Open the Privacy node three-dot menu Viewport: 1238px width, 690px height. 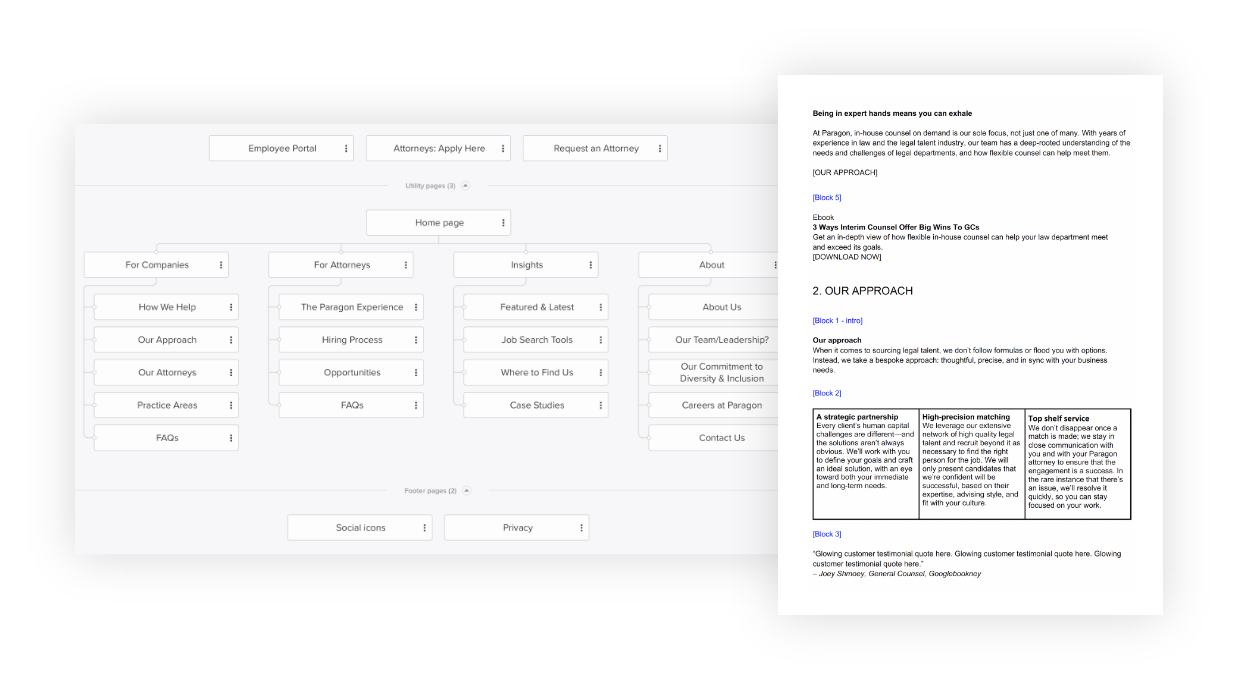click(x=581, y=528)
